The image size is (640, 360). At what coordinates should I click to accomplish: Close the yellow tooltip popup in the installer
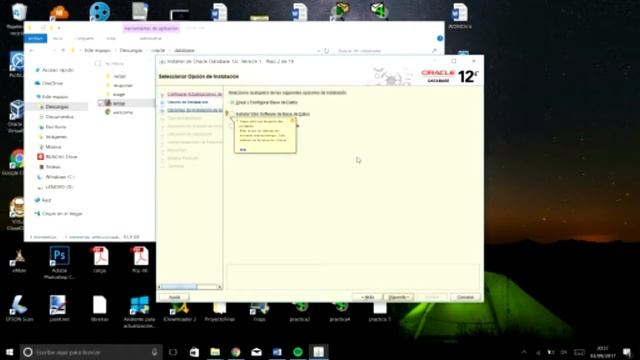tap(292, 120)
